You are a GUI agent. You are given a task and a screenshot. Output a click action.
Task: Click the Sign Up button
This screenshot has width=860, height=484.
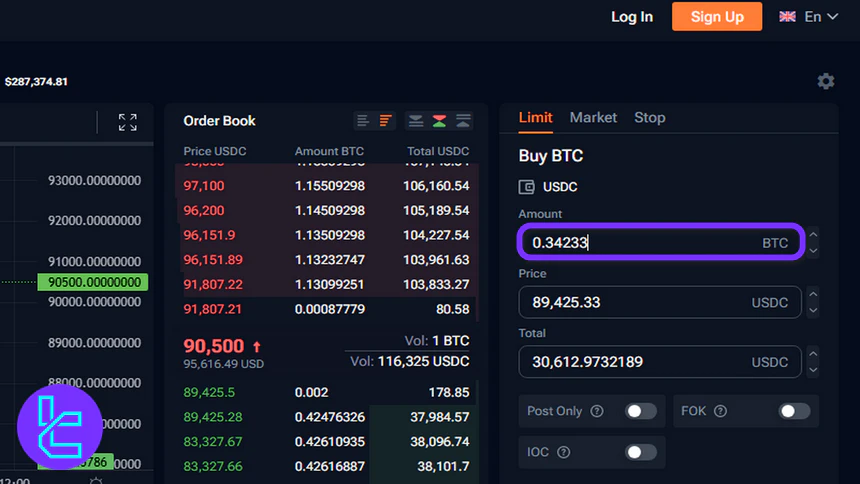(x=717, y=17)
